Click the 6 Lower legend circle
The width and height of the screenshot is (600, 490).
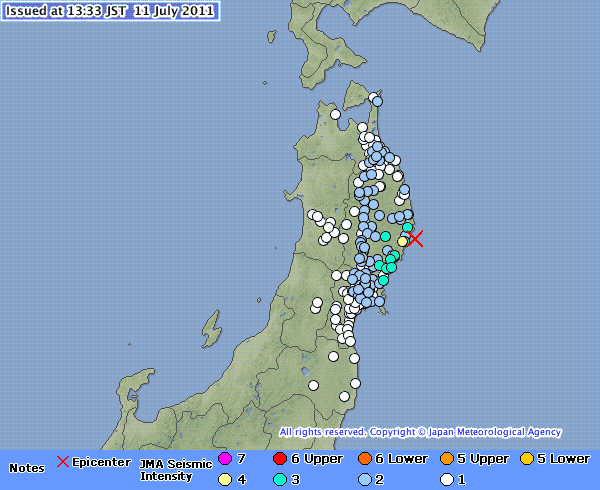coord(366,459)
